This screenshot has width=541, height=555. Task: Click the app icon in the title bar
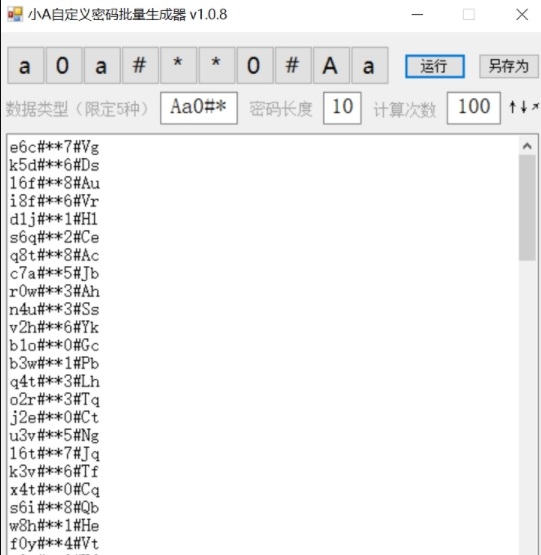(15, 15)
